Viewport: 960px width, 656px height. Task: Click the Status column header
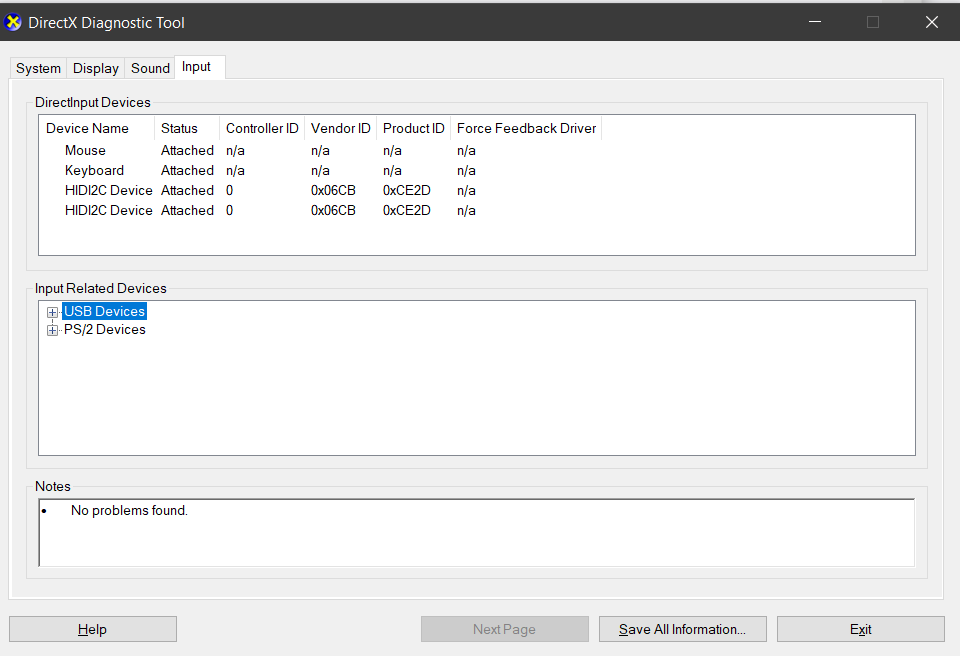(x=179, y=128)
